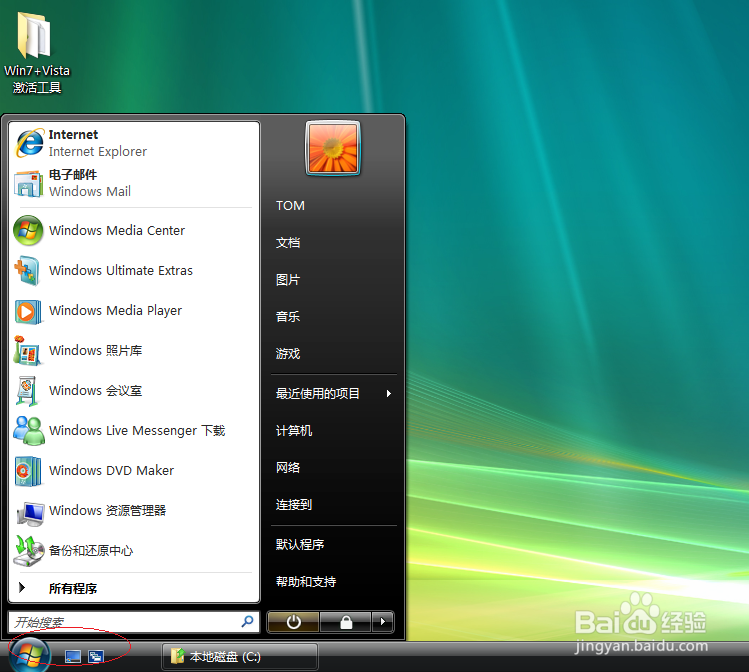Click the lock computer button
This screenshot has height=672, width=749.
click(346, 622)
